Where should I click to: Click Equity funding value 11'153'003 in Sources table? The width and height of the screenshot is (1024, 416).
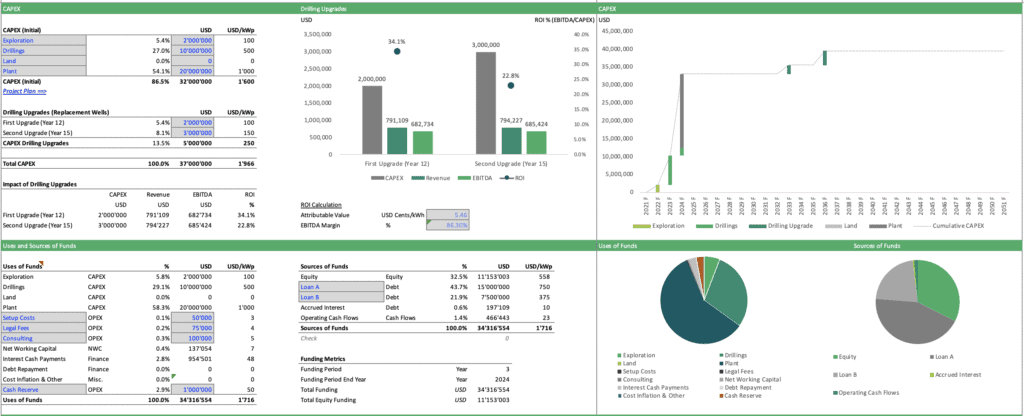point(494,277)
